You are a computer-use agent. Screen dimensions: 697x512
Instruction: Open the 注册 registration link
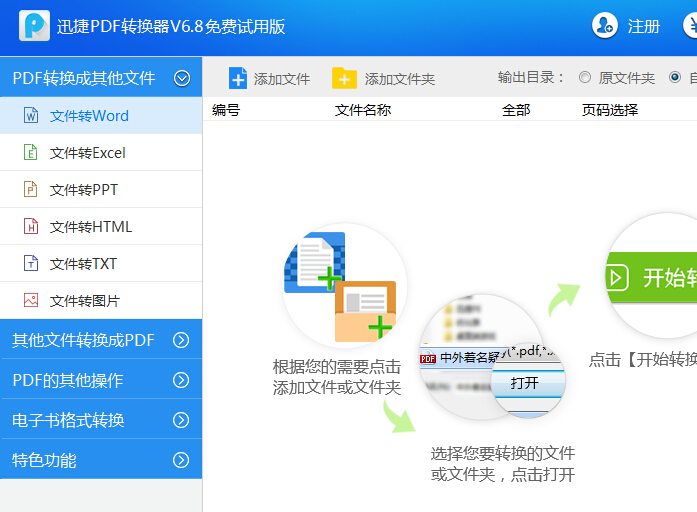coord(644,26)
